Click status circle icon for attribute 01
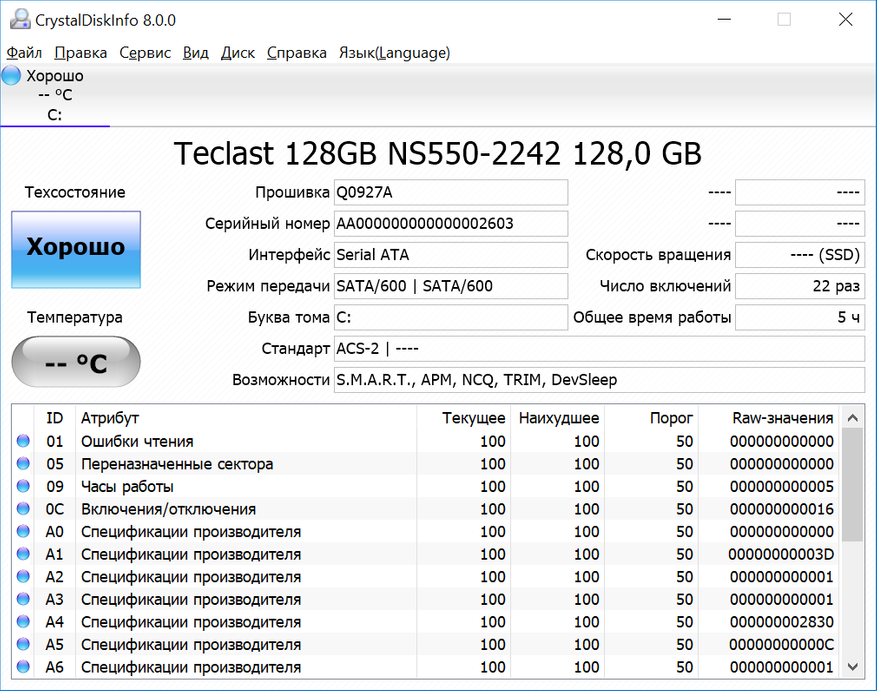Screen dimensions: 877x691 coord(24,442)
